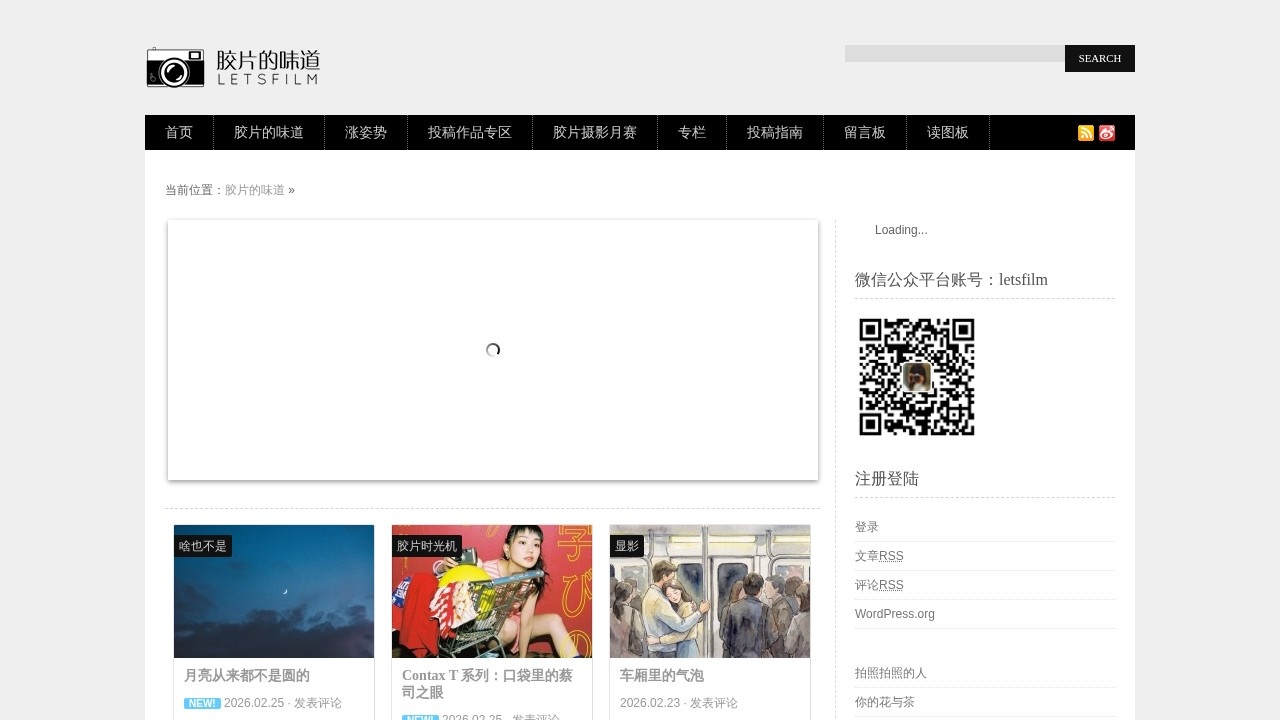
Task: Click the camera logo of LETSFILM
Action: pyautogui.click(x=176, y=68)
